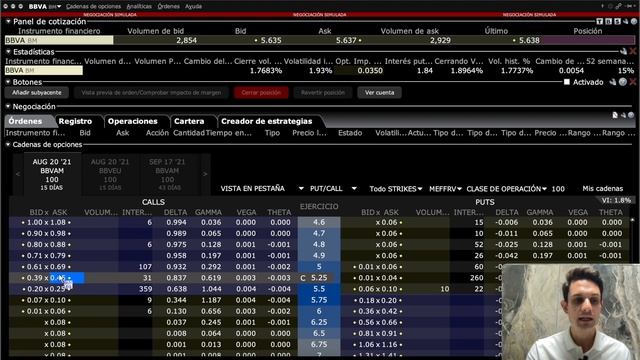This screenshot has width=640, height=360.
Task: Click the option chain vertical scrollbar arrow
Action: click(633, 220)
